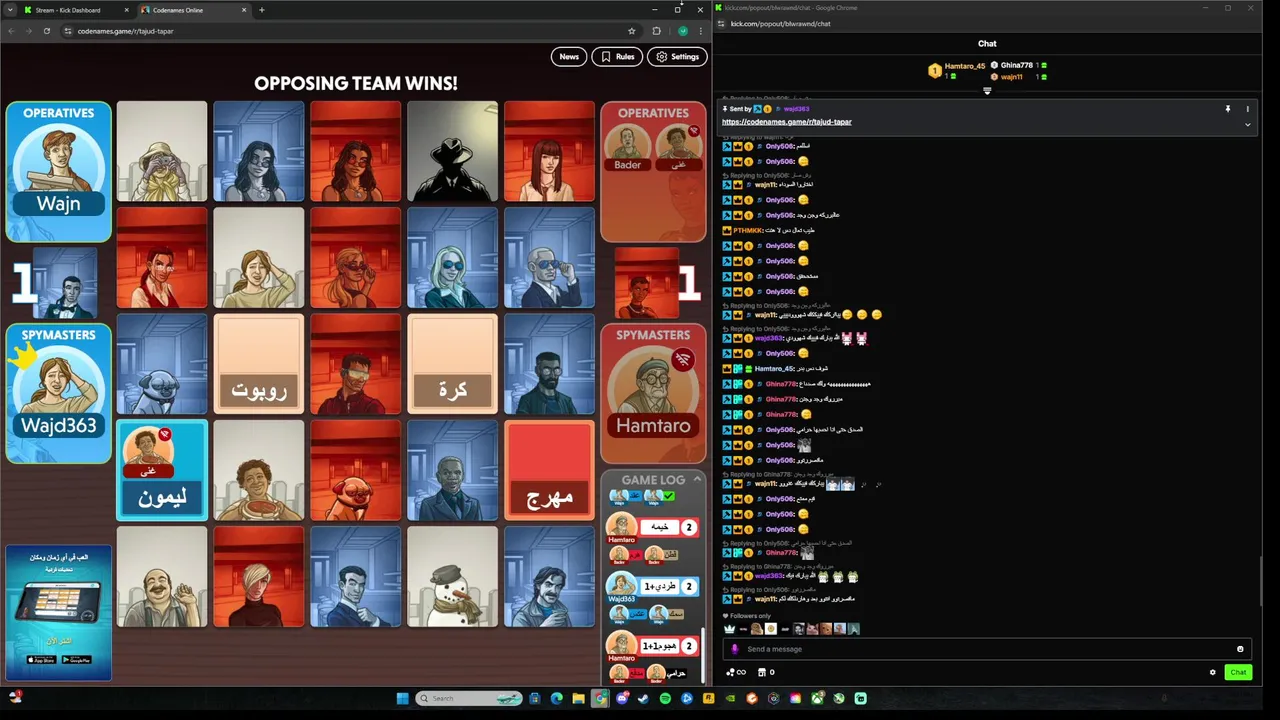The width and height of the screenshot is (1280, 720).
Task: Send message with green Chat button
Action: pyautogui.click(x=1238, y=672)
